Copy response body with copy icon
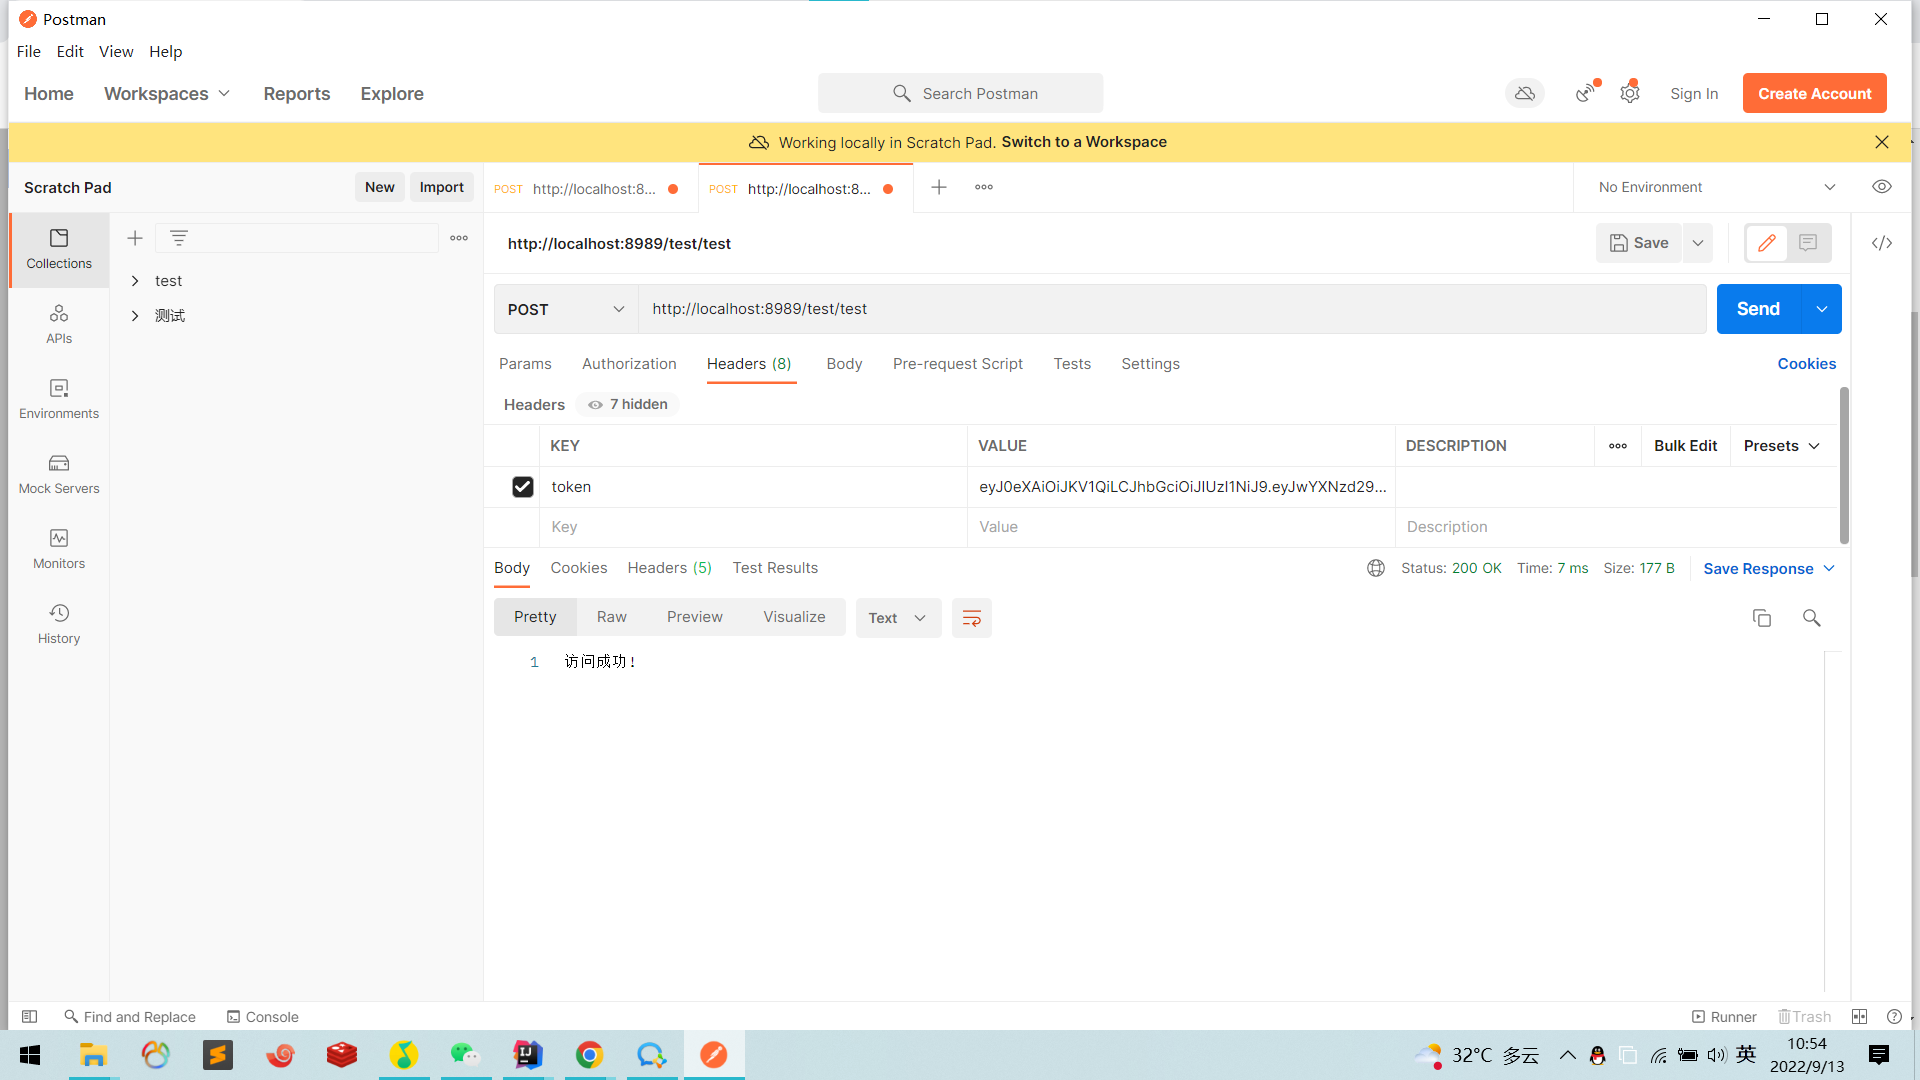1920x1080 pixels. pos(1761,618)
